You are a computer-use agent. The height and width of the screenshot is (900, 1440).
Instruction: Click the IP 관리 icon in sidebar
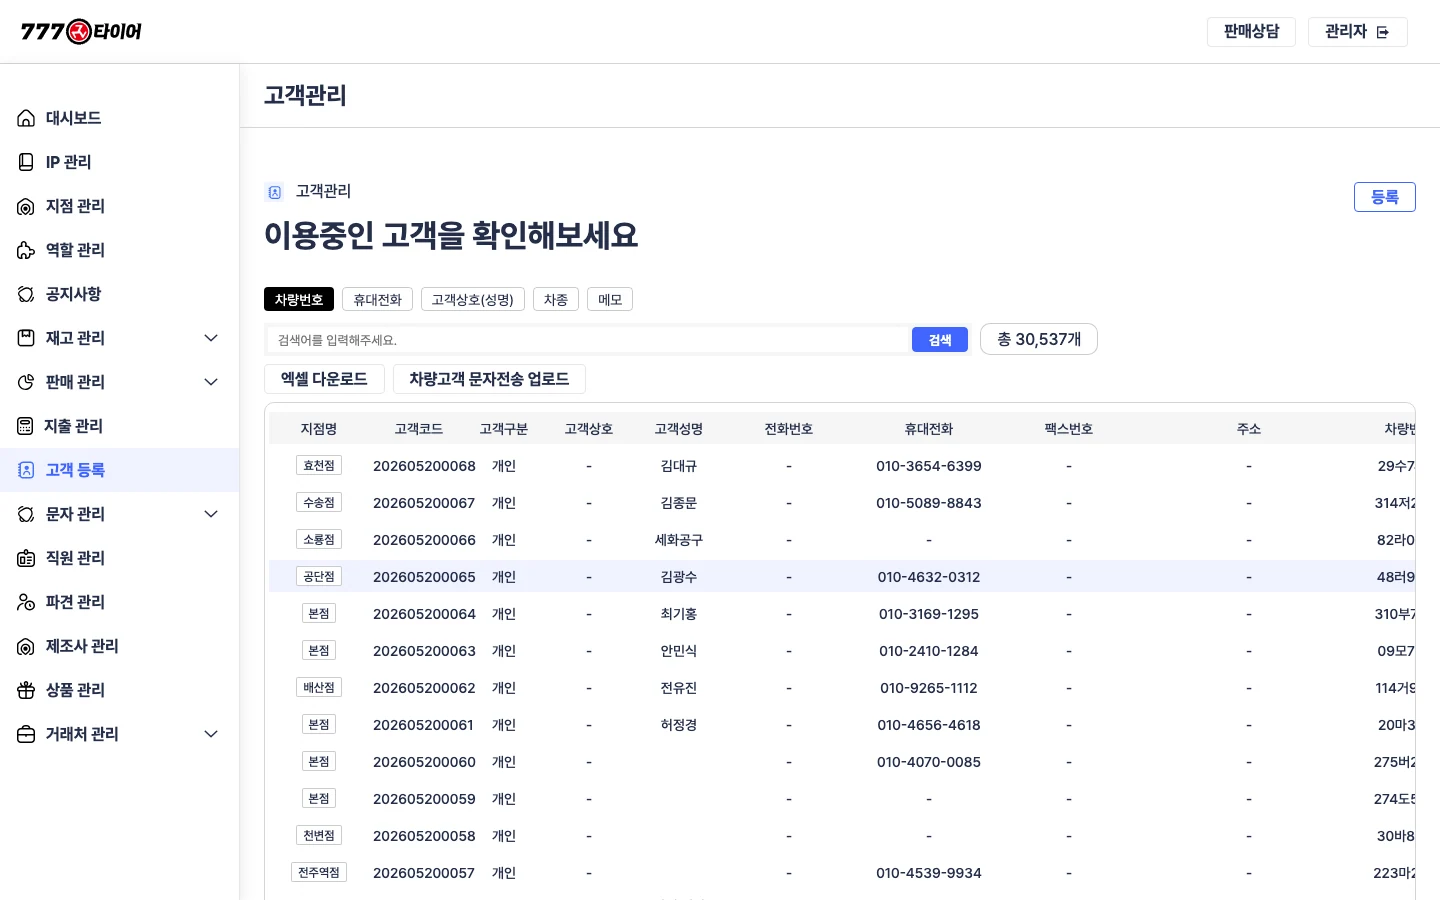click(26, 162)
